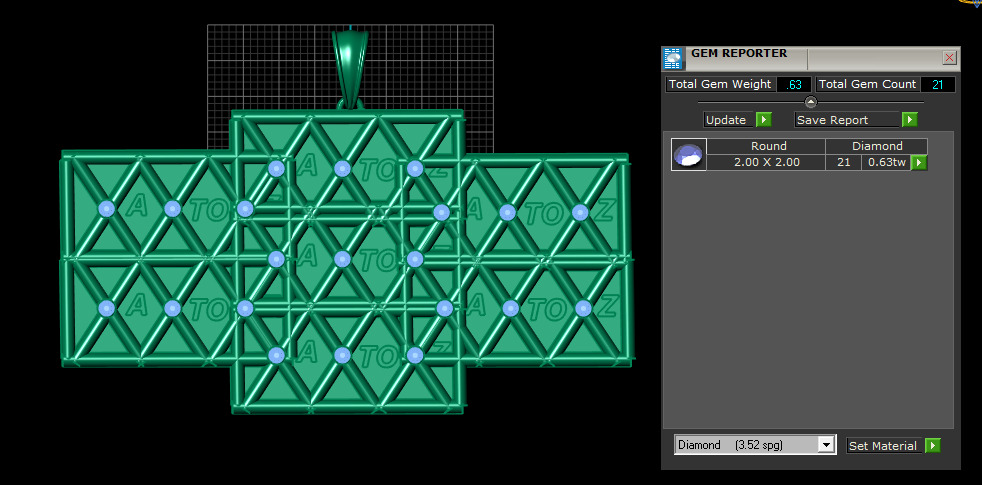This screenshot has width=982, height=485.
Task: Click the Total Gem Count value field
Action: [x=938, y=85]
